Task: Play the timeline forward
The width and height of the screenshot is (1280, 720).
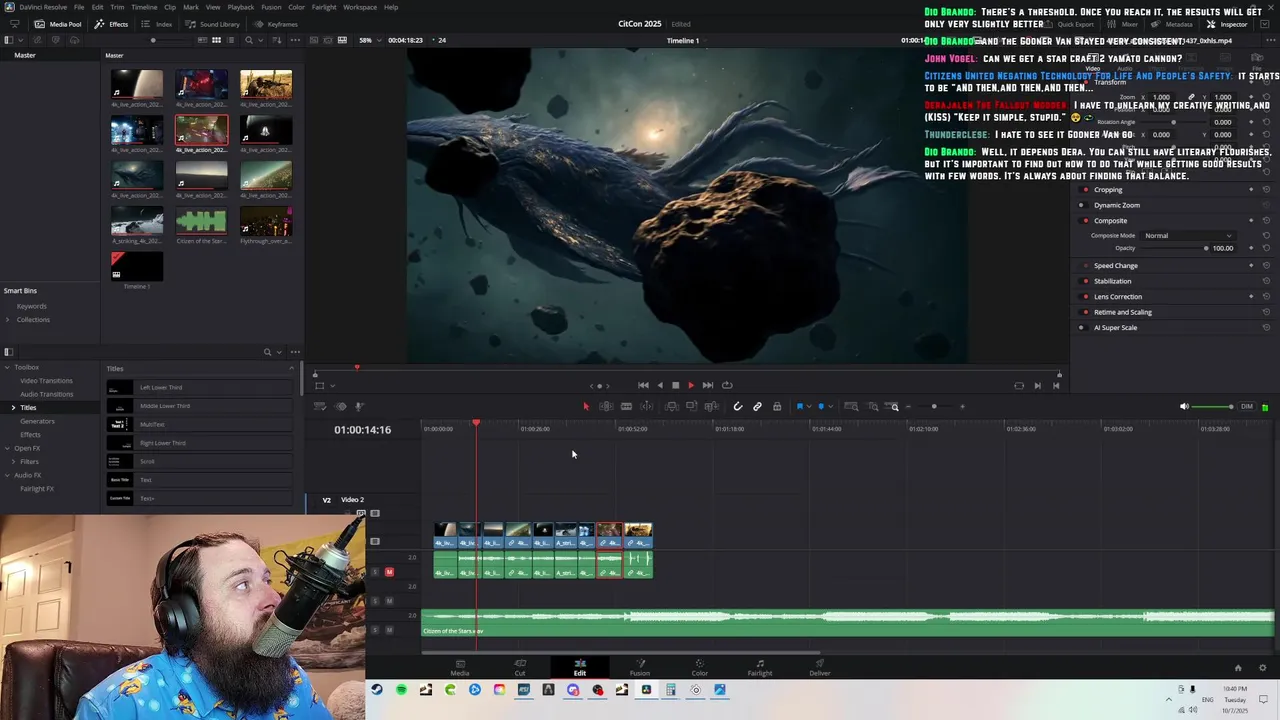Action: pos(691,385)
